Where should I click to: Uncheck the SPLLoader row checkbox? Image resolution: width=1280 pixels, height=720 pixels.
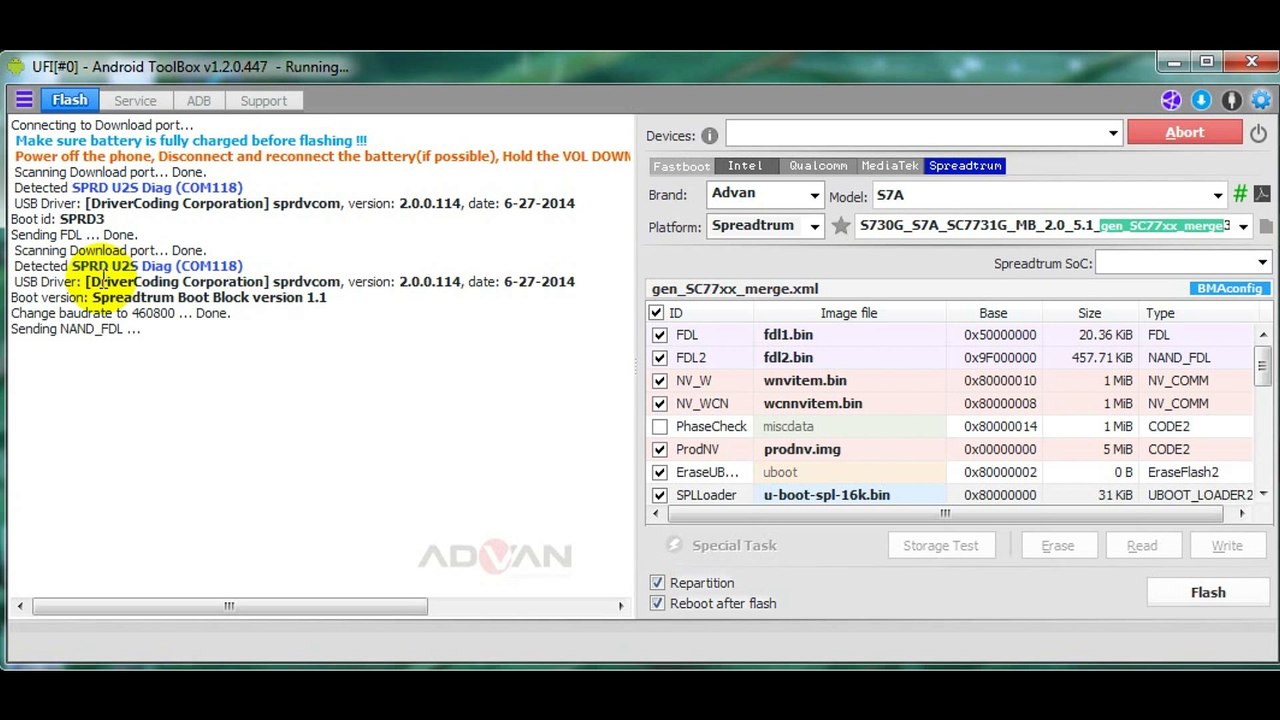(x=659, y=495)
